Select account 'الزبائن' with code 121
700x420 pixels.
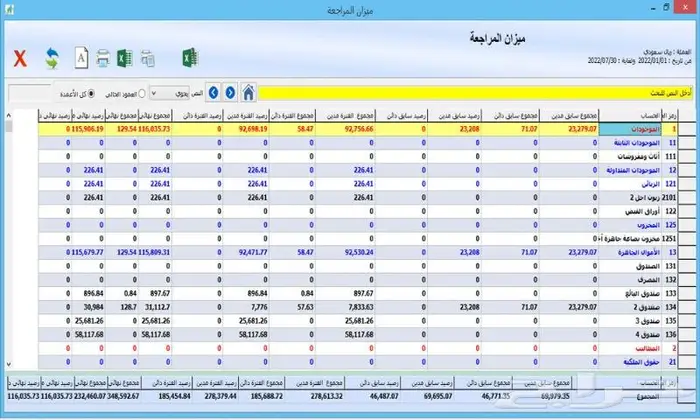[629, 184]
